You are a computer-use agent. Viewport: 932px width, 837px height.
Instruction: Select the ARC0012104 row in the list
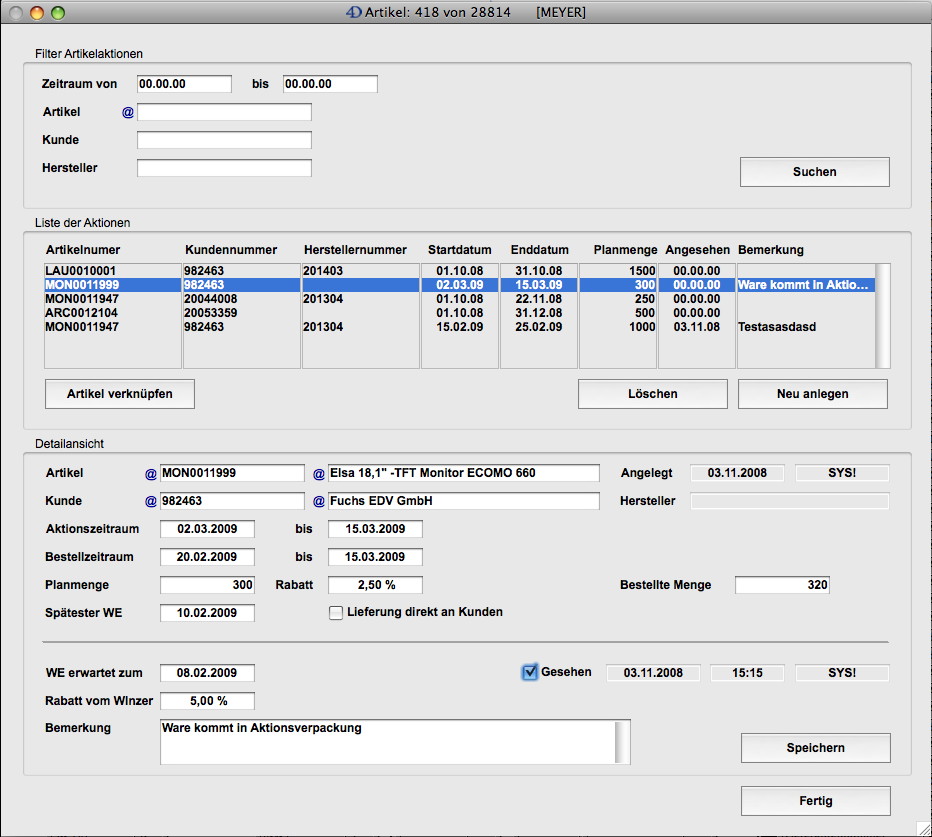pyautogui.click(x=80, y=313)
